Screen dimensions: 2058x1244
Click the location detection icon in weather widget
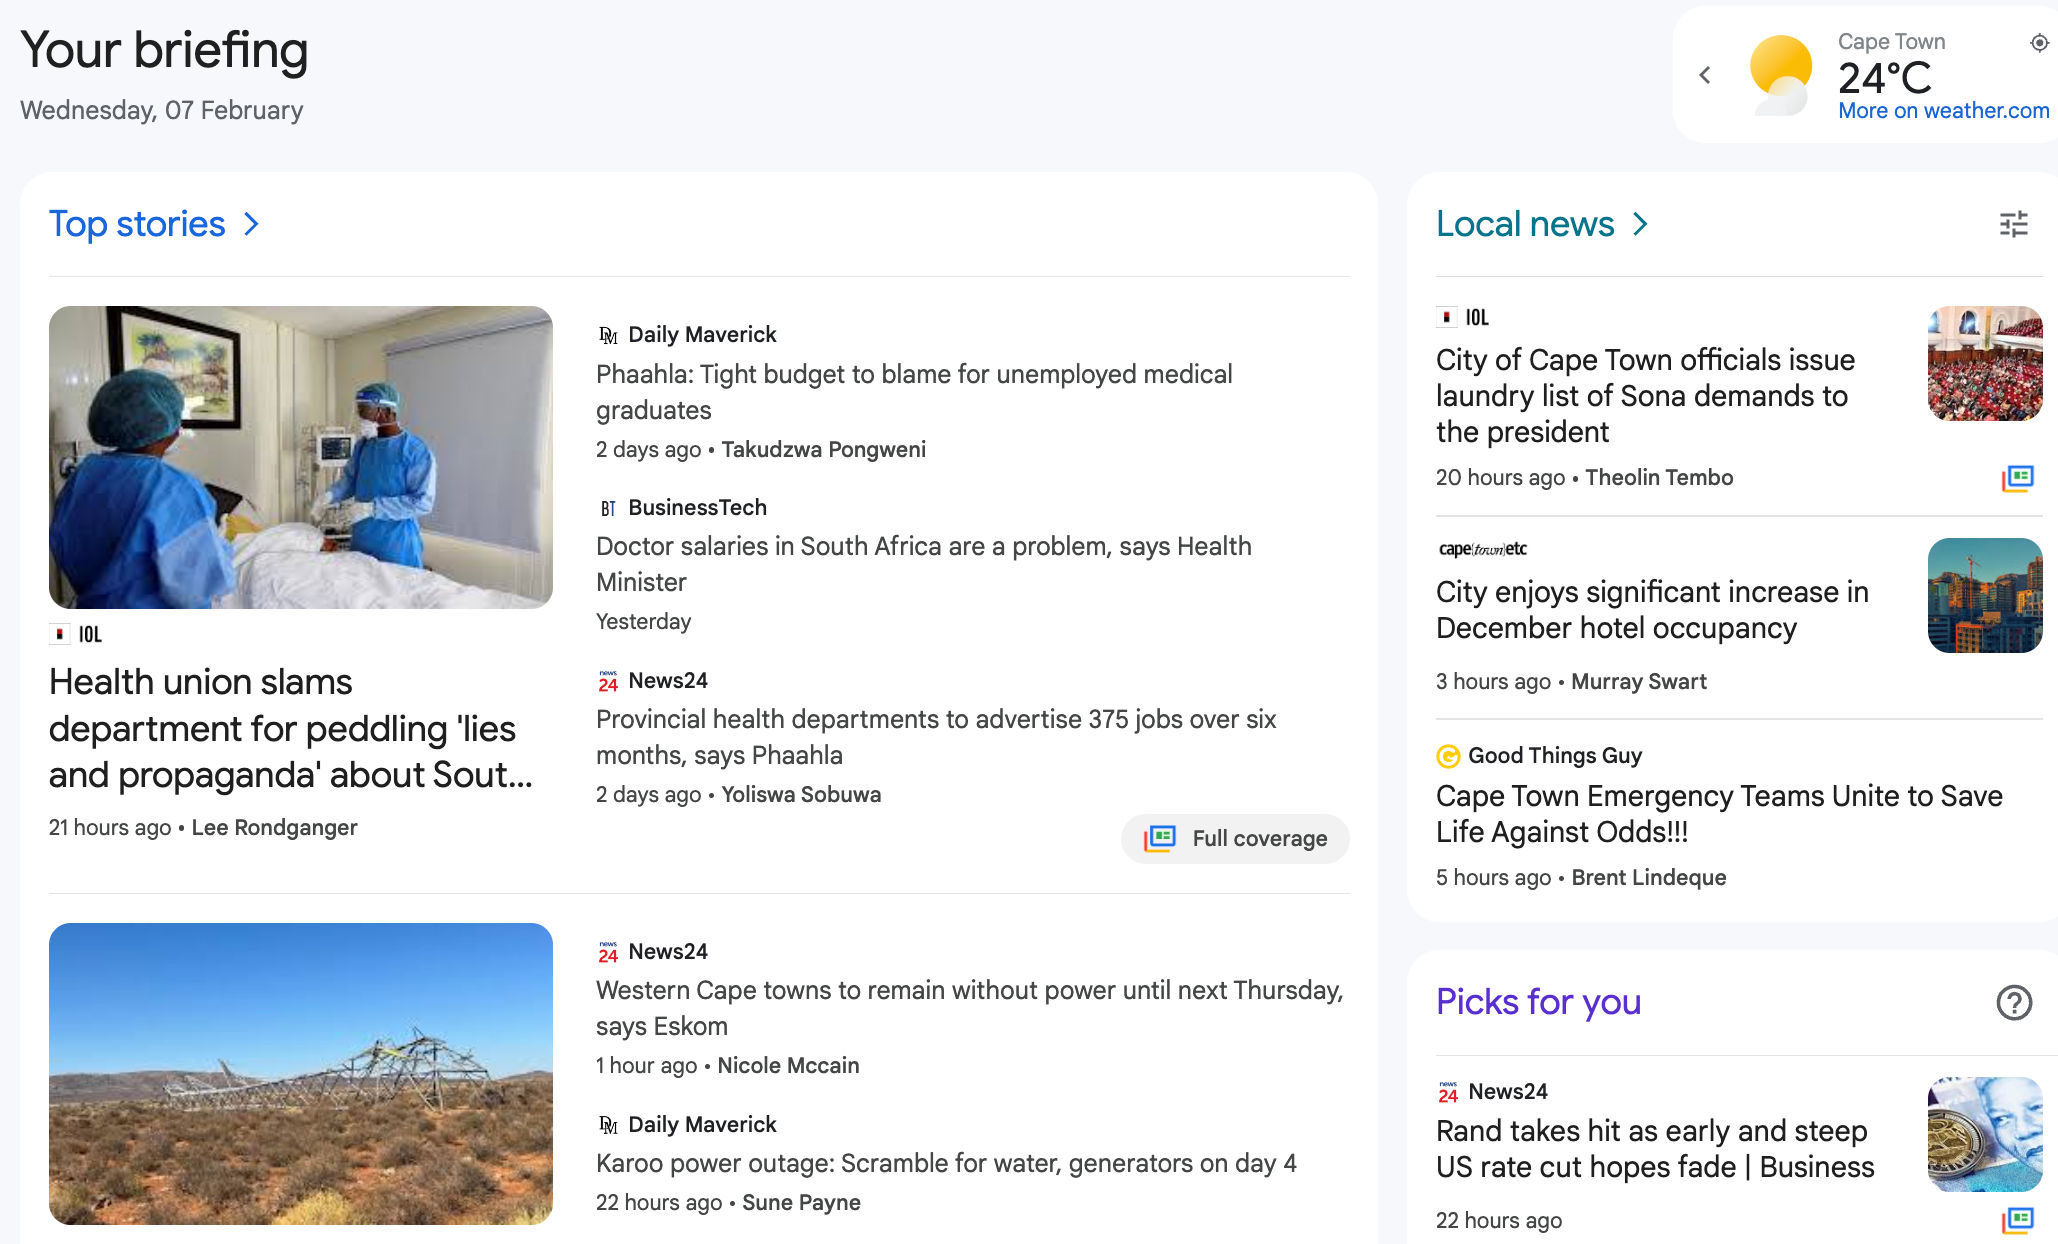pyautogui.click(x=2038, y=43)
